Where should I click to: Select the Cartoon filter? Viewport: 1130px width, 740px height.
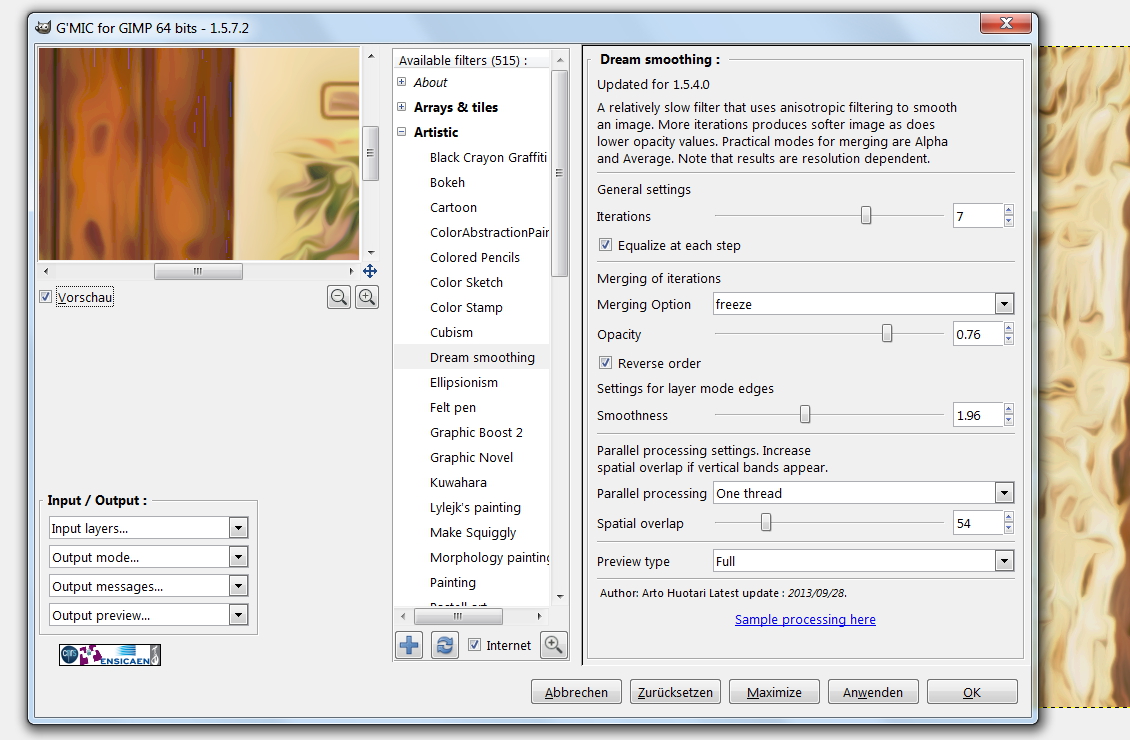pos(453,208)
